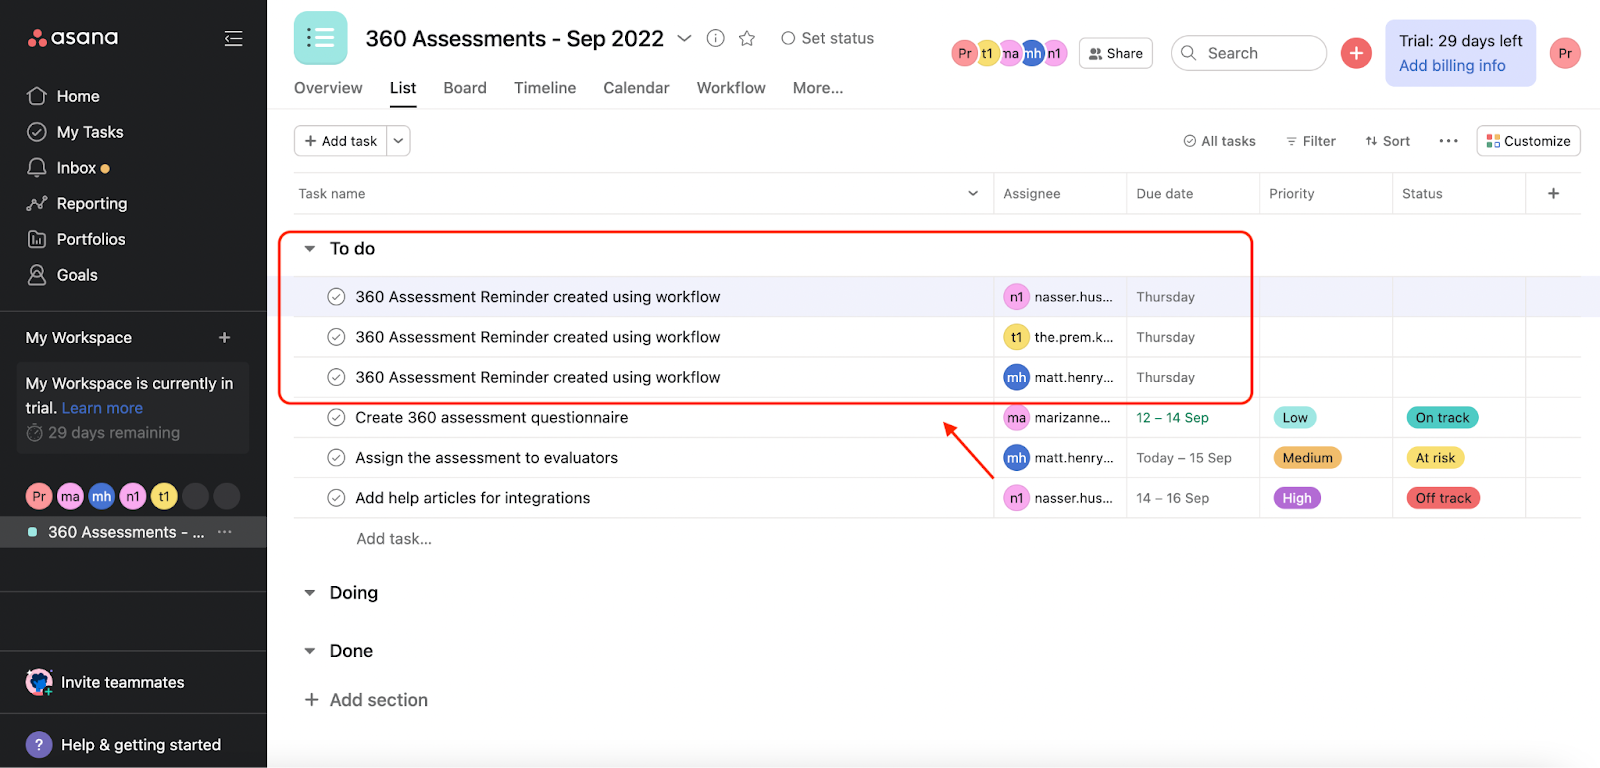The image size is (1600, 768).
Task: Collapse the Doing section triangle
Action: pos(310,593)
